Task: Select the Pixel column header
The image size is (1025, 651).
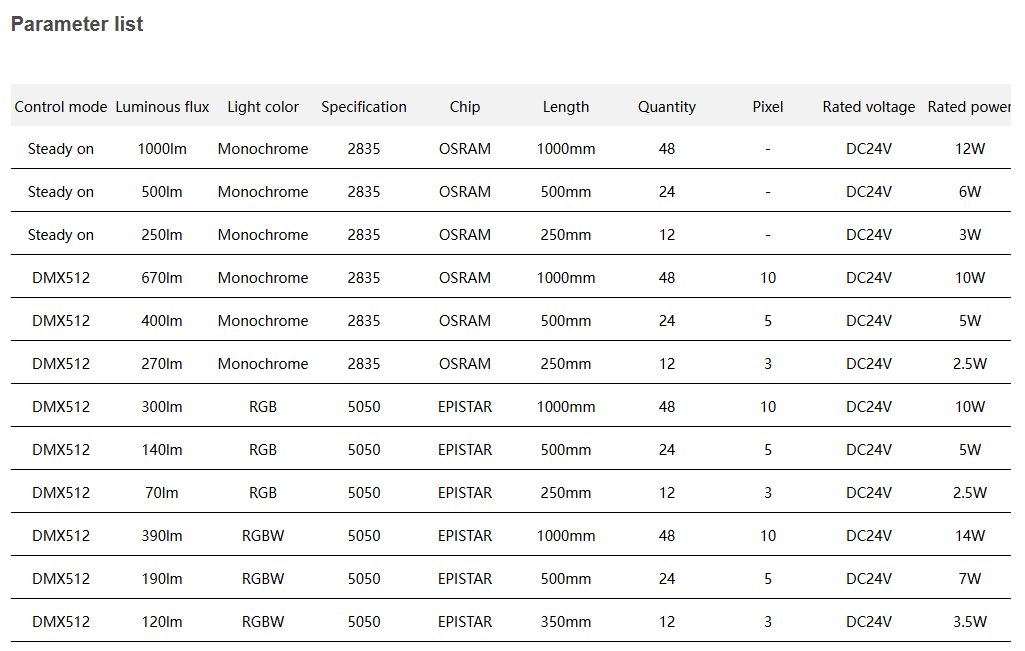Action: pyautogui.click(x=768, y=107)
